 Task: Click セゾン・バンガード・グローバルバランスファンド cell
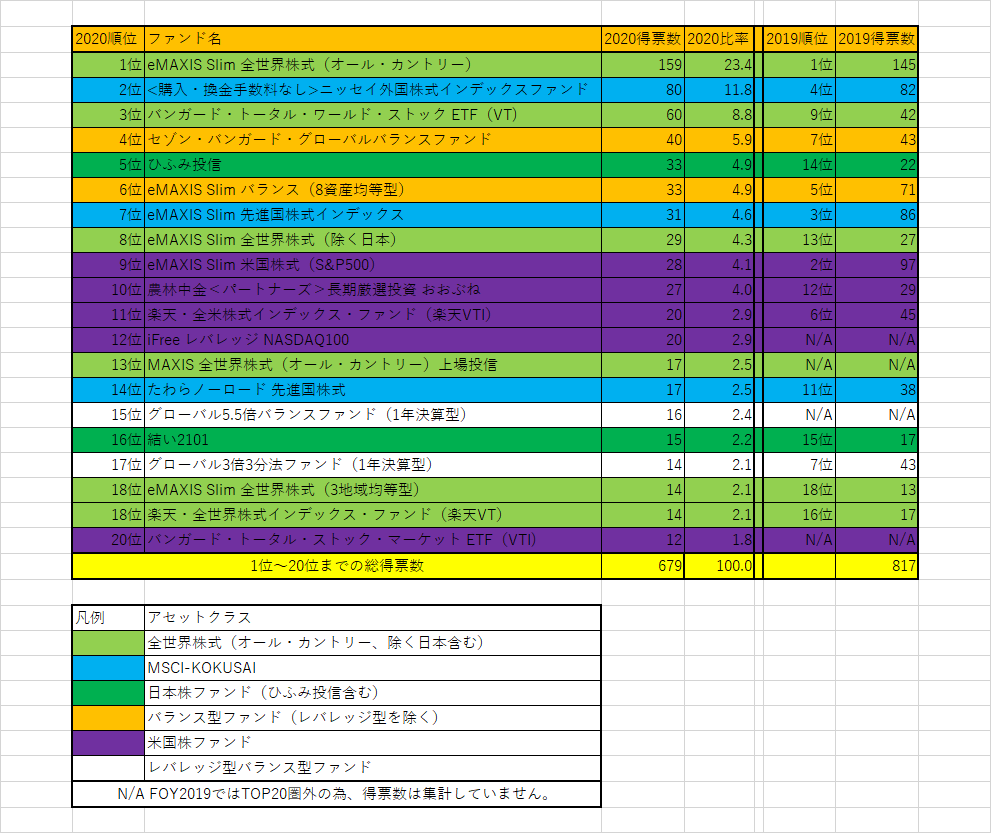(373, 140)
